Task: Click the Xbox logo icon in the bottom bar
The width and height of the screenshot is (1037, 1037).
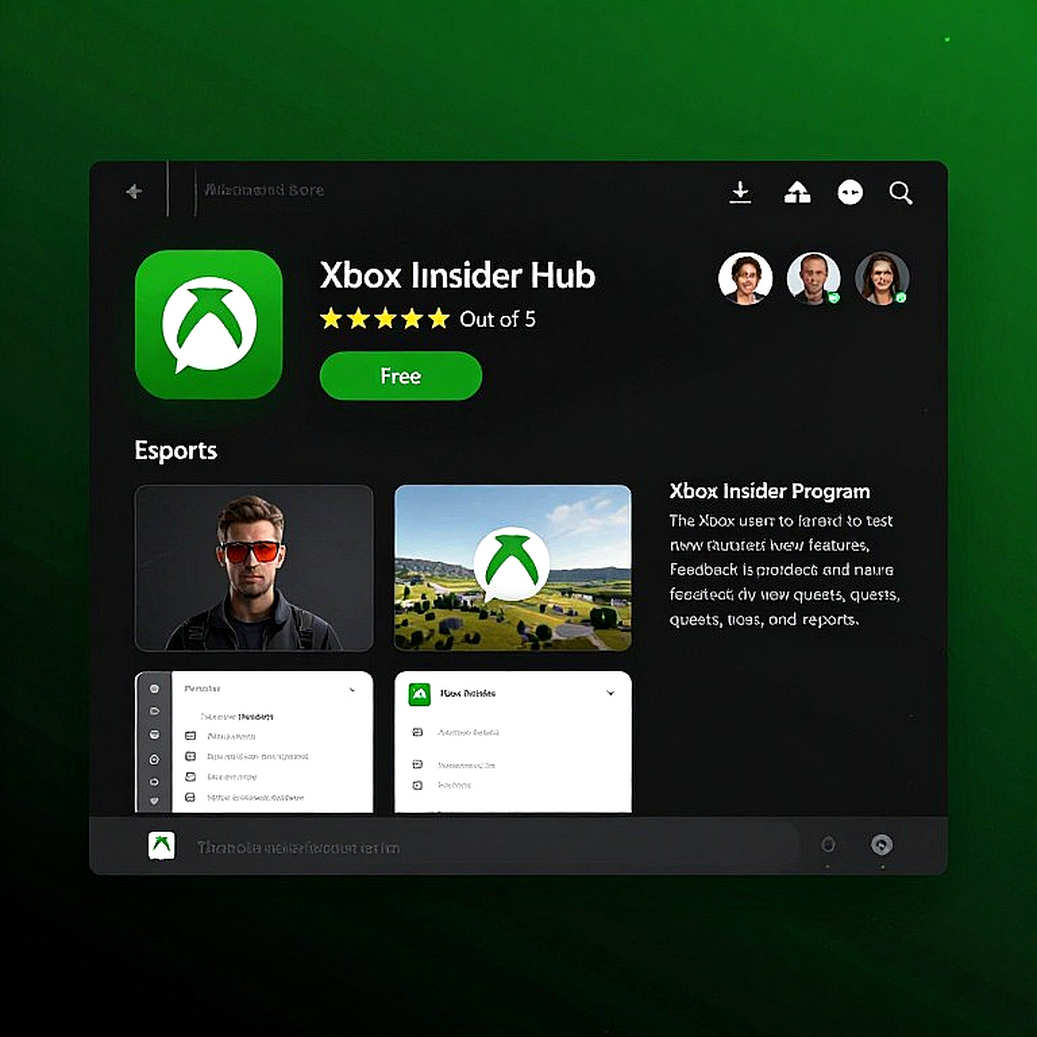Action: coord(161,845)
